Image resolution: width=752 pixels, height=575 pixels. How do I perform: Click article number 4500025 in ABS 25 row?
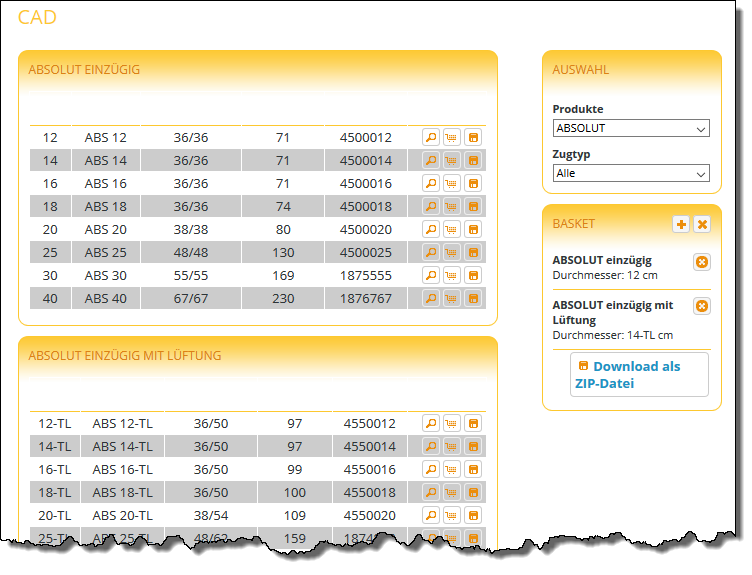(366, 252)
